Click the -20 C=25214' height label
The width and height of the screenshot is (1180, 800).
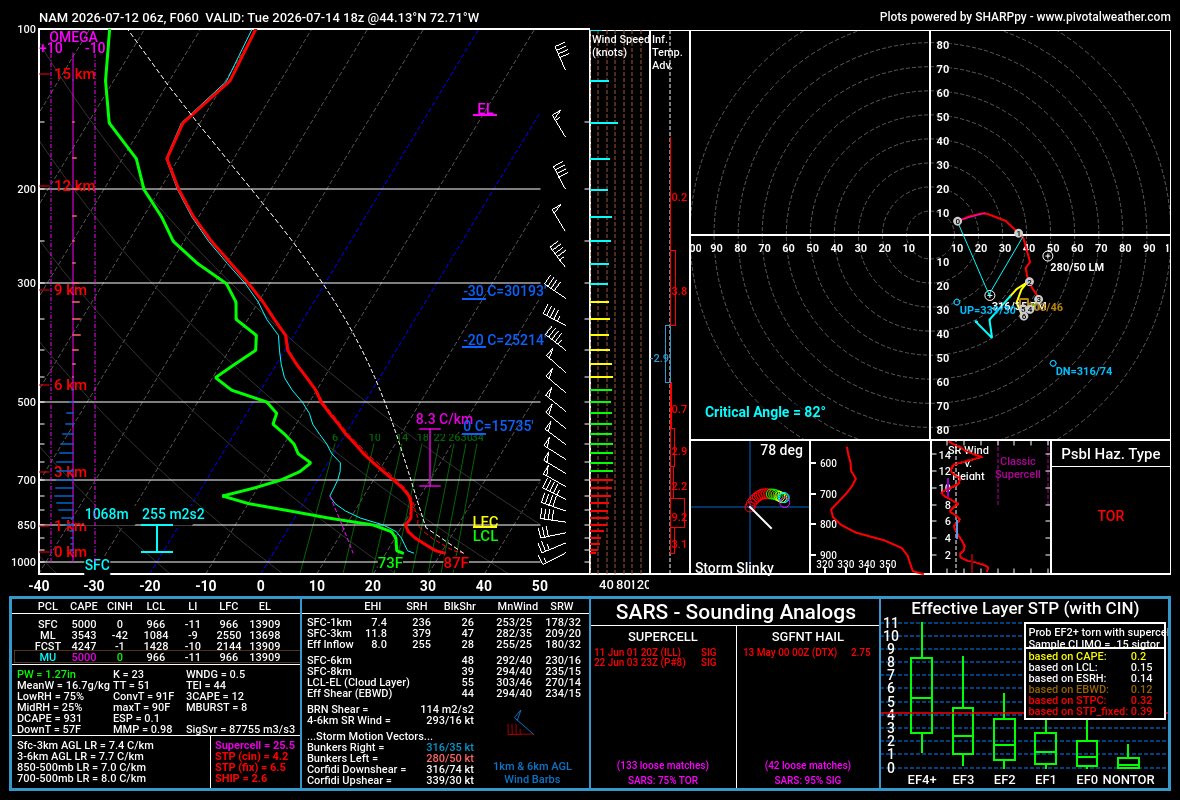(x=503, y=339)
